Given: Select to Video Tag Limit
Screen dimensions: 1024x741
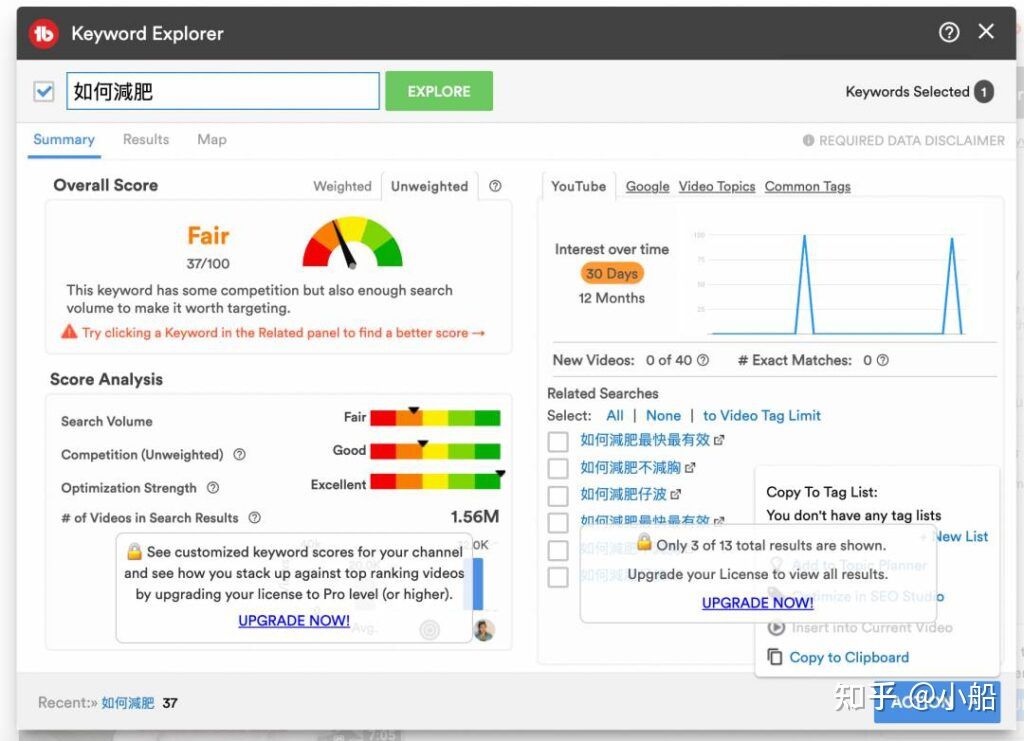Looking at the screenshot, I should coord(761,416).
